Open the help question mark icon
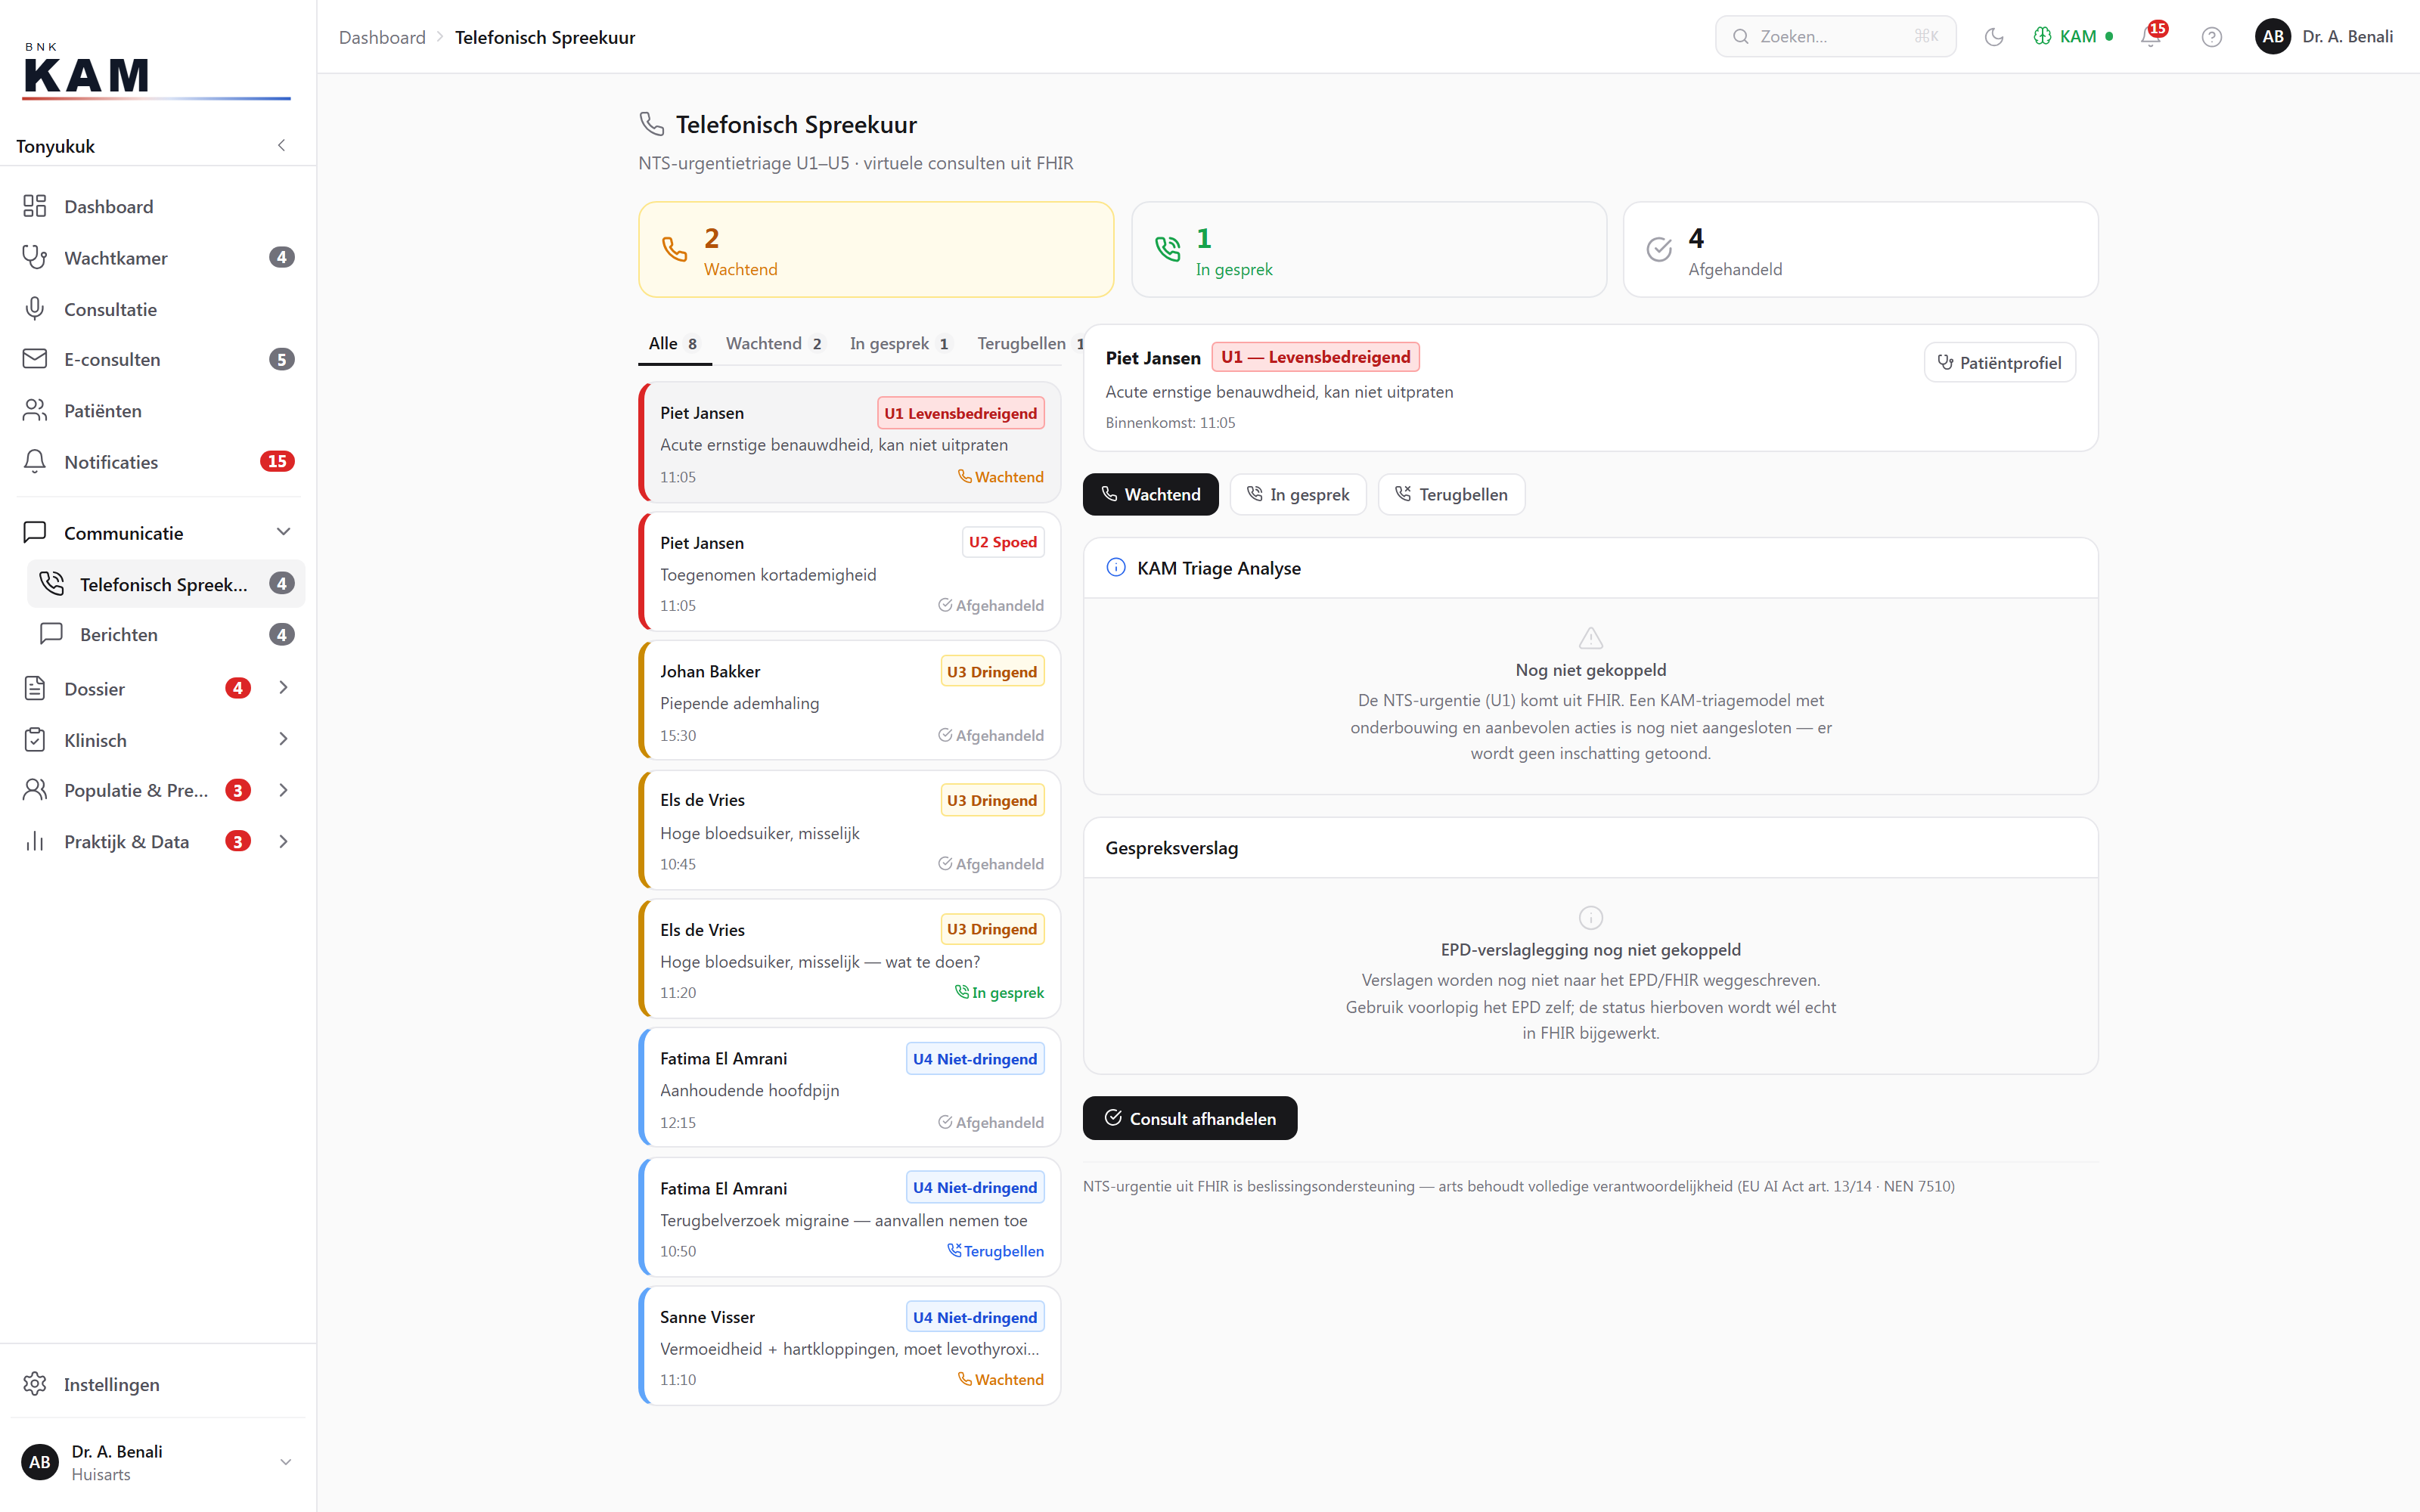Image resolution: width=2420 pixels, height=1512 pixels. (2212, 37)
